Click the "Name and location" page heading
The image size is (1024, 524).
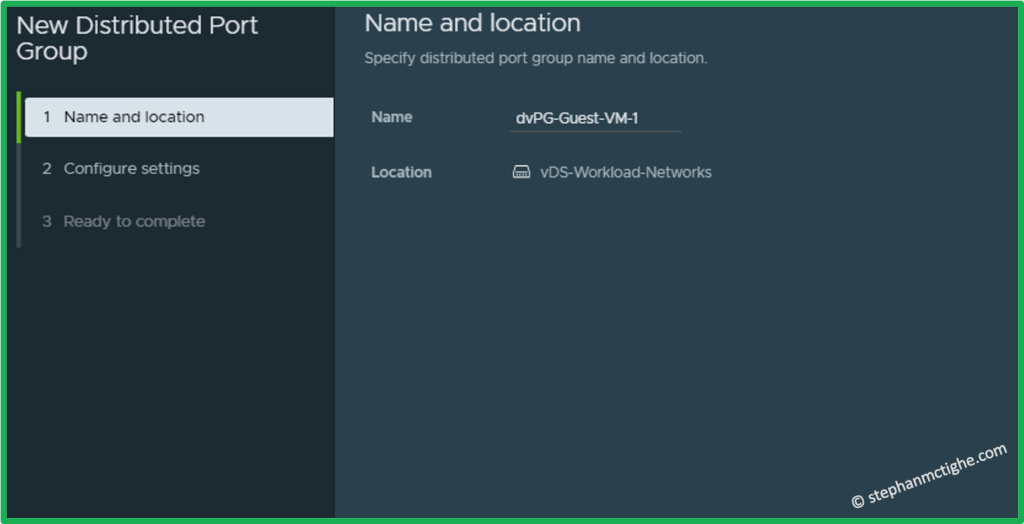[x=472, y=23]
